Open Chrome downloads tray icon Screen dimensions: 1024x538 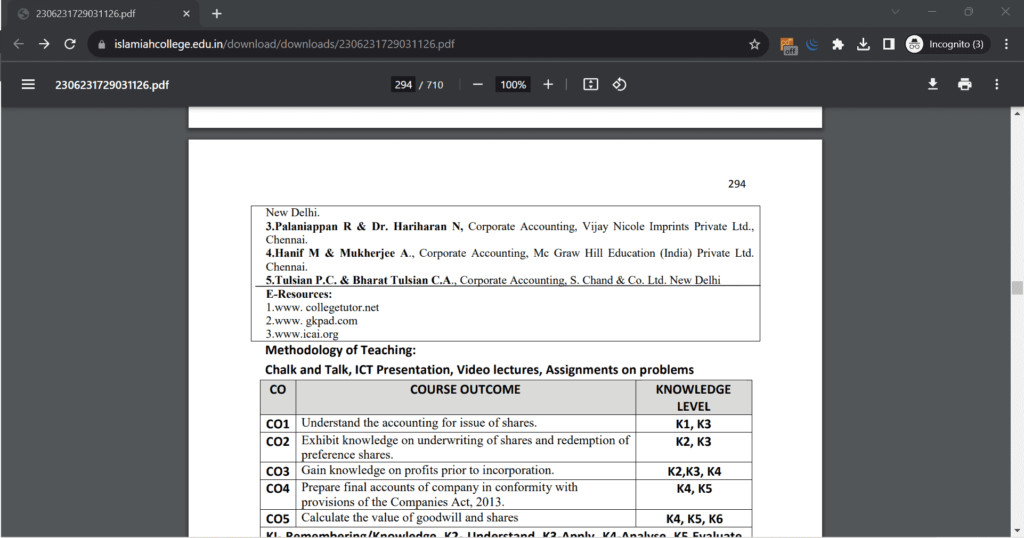(863, 44)
